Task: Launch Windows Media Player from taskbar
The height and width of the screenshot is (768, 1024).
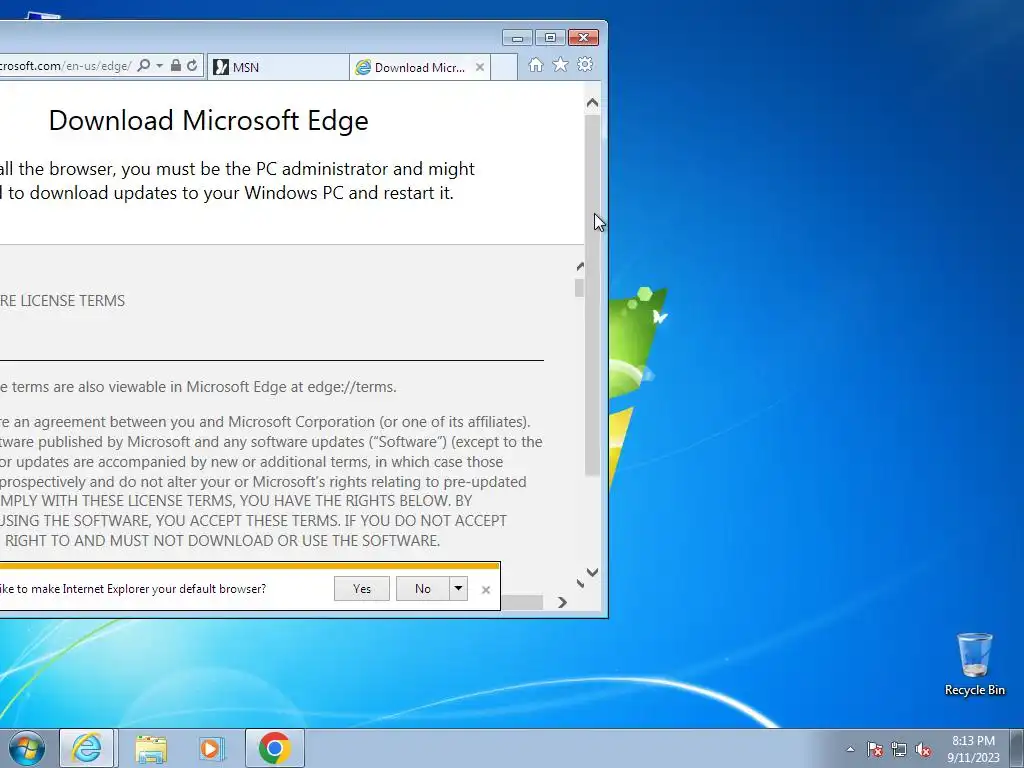Action: pyautogui.click(x=212, y=748)
